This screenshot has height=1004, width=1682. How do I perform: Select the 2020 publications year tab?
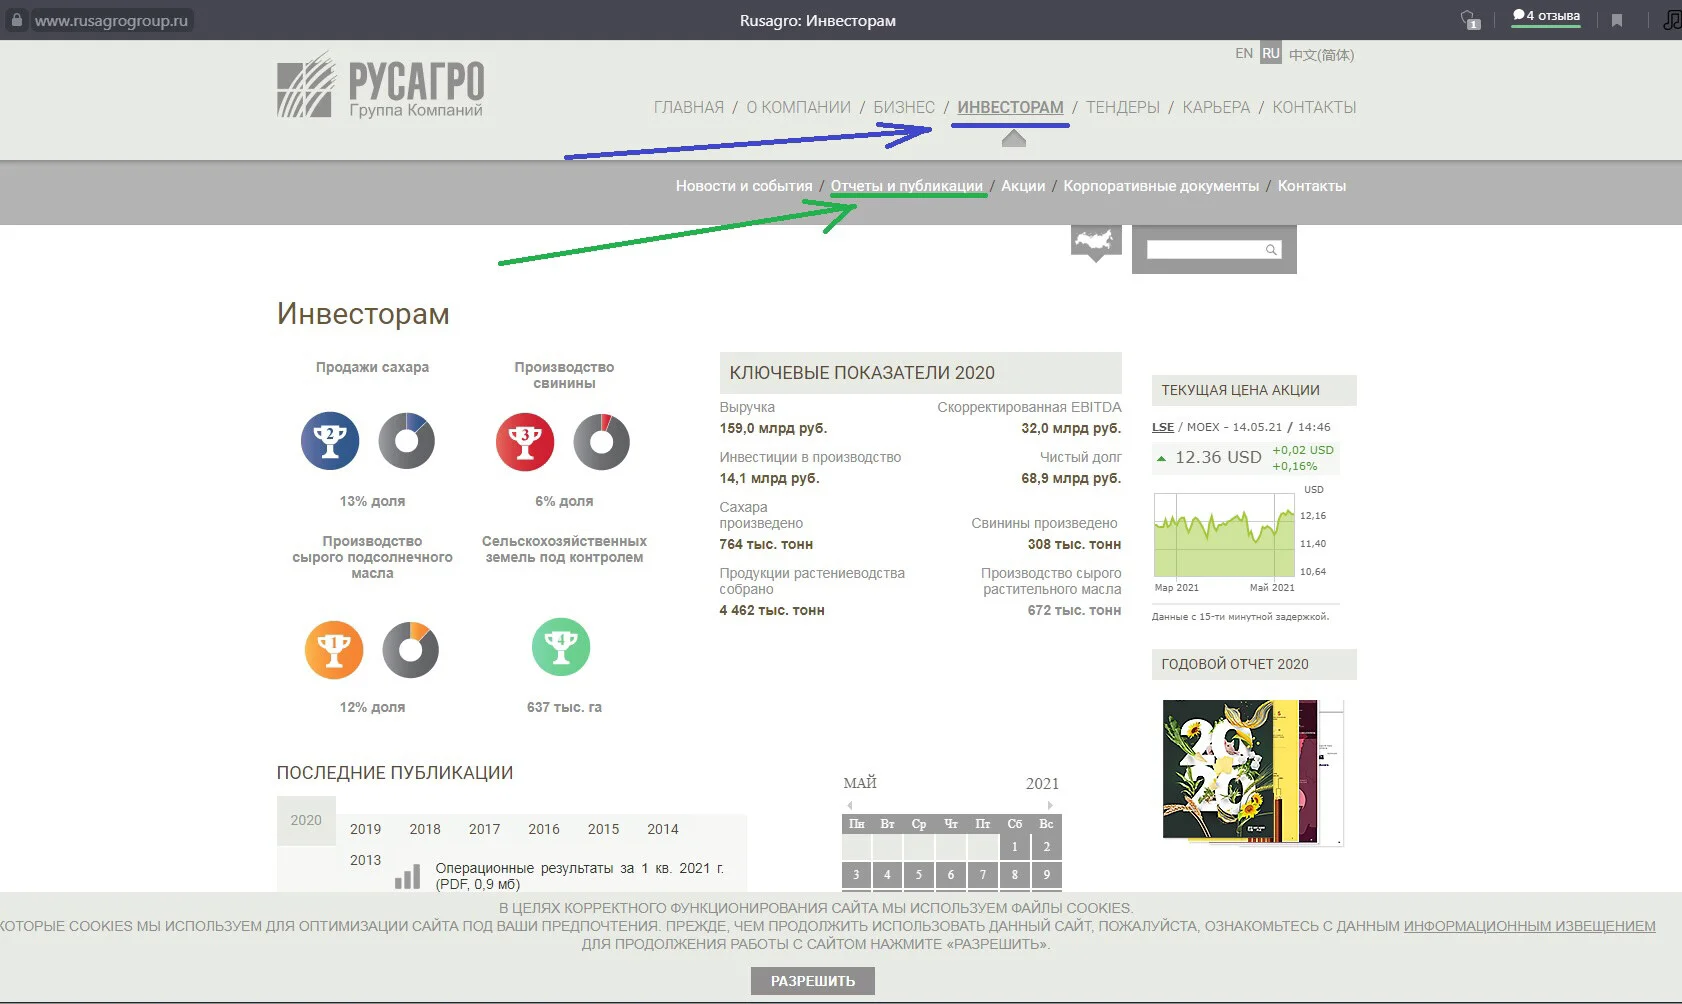(x=306, y=820)
